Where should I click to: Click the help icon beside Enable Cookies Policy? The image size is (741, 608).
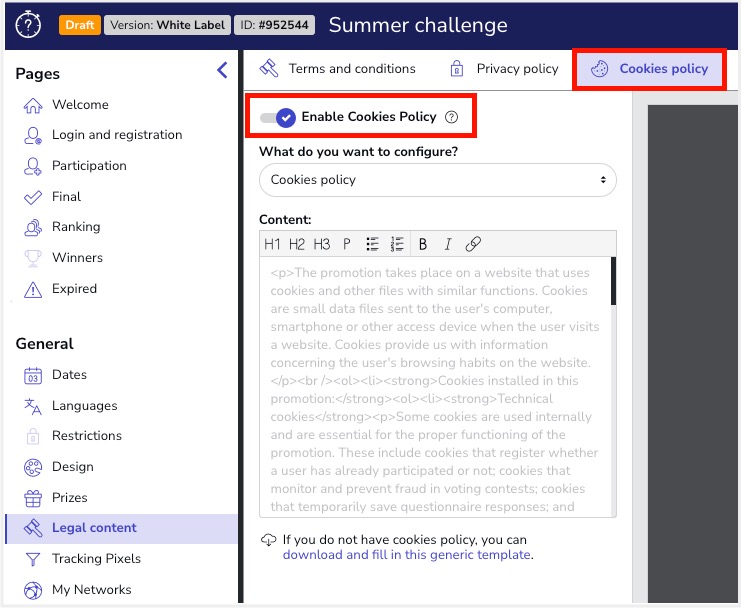[451, 117]
